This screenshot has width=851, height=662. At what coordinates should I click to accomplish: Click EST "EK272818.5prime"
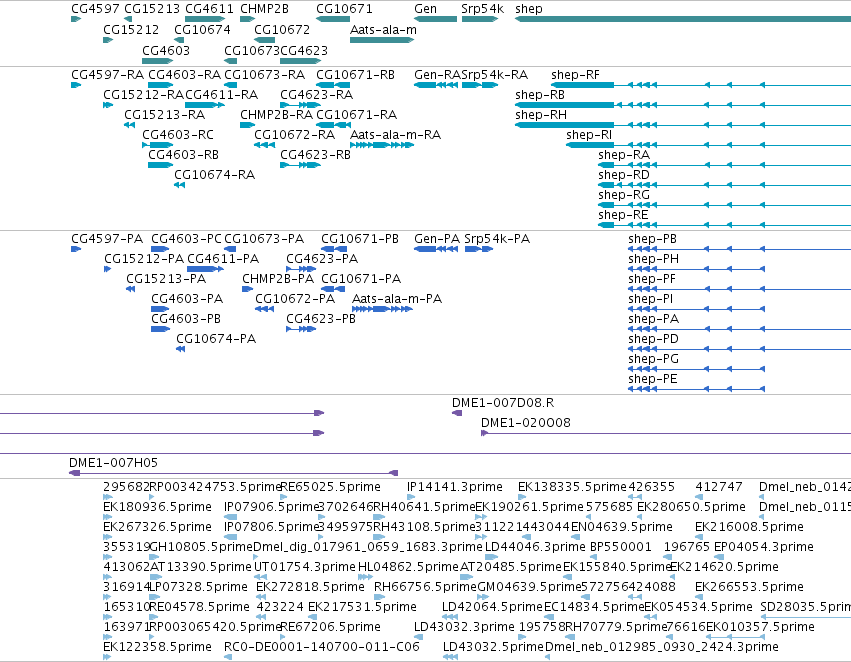310,587
